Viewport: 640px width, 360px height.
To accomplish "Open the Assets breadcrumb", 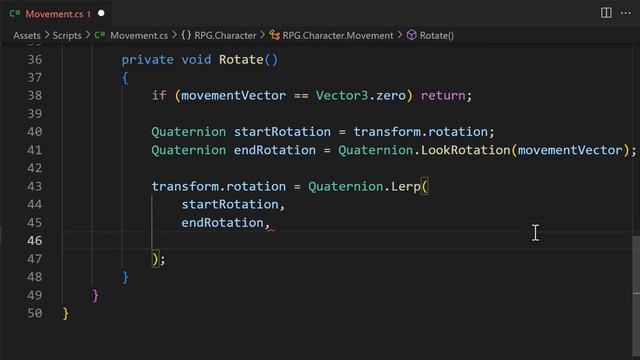I will pyautogui.click(x=27, y=36).
